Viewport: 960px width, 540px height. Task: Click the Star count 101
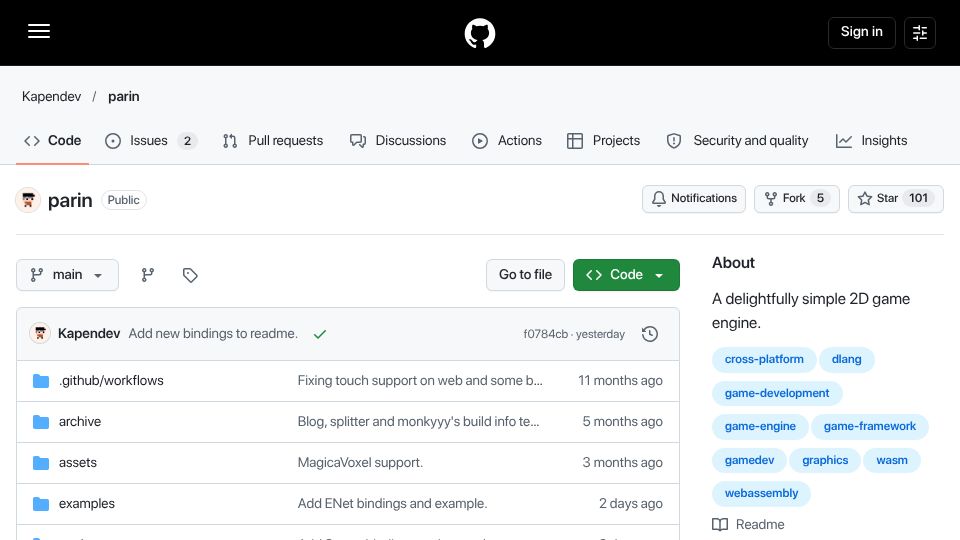point(918,198)
